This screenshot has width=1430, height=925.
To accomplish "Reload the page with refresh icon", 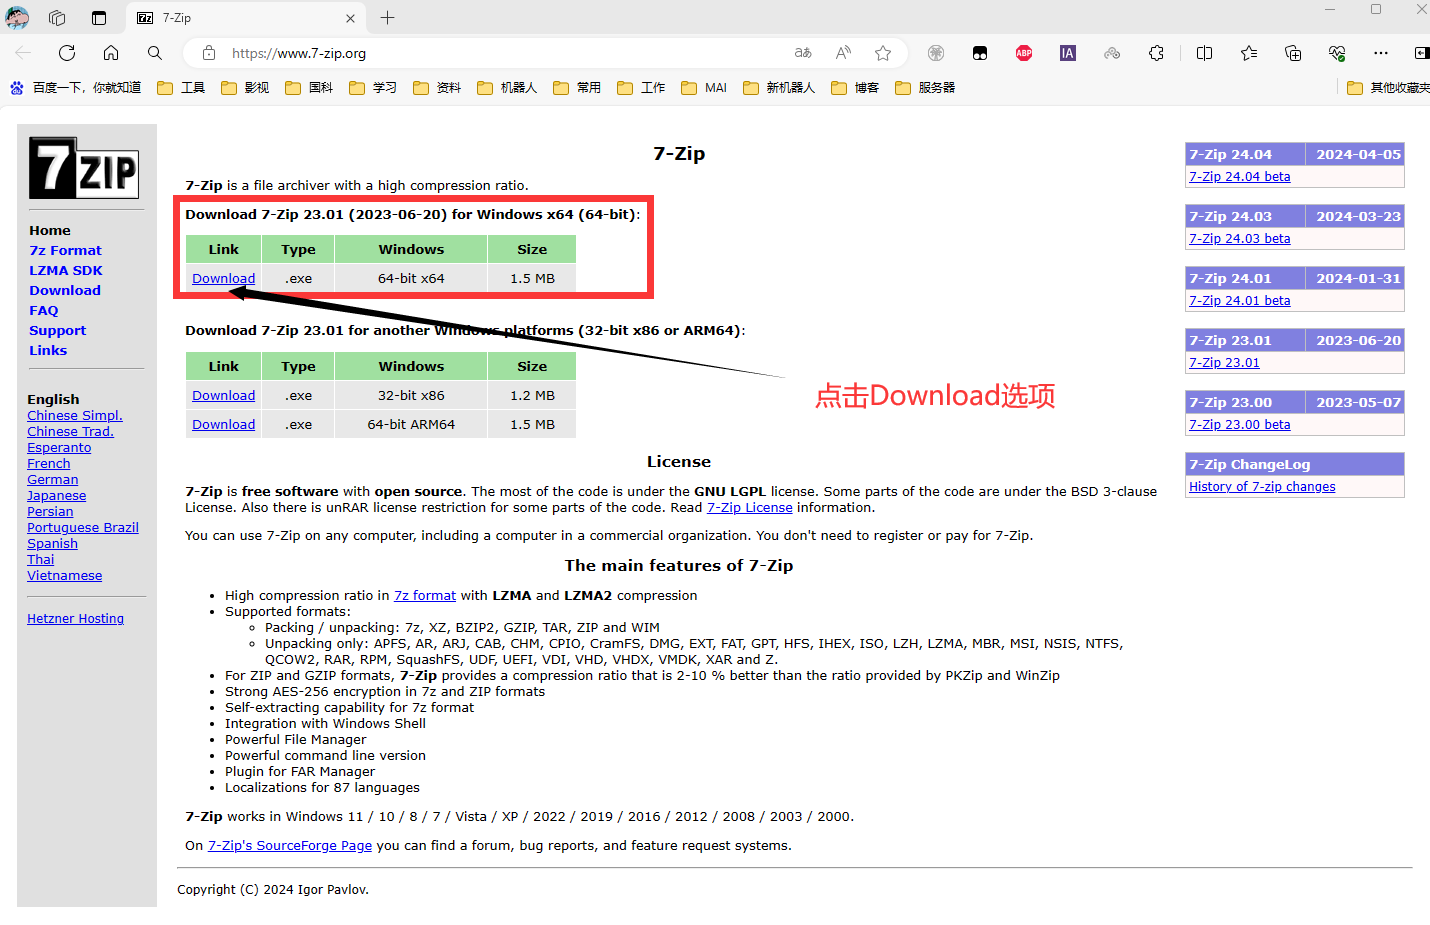I will [67, 53].
